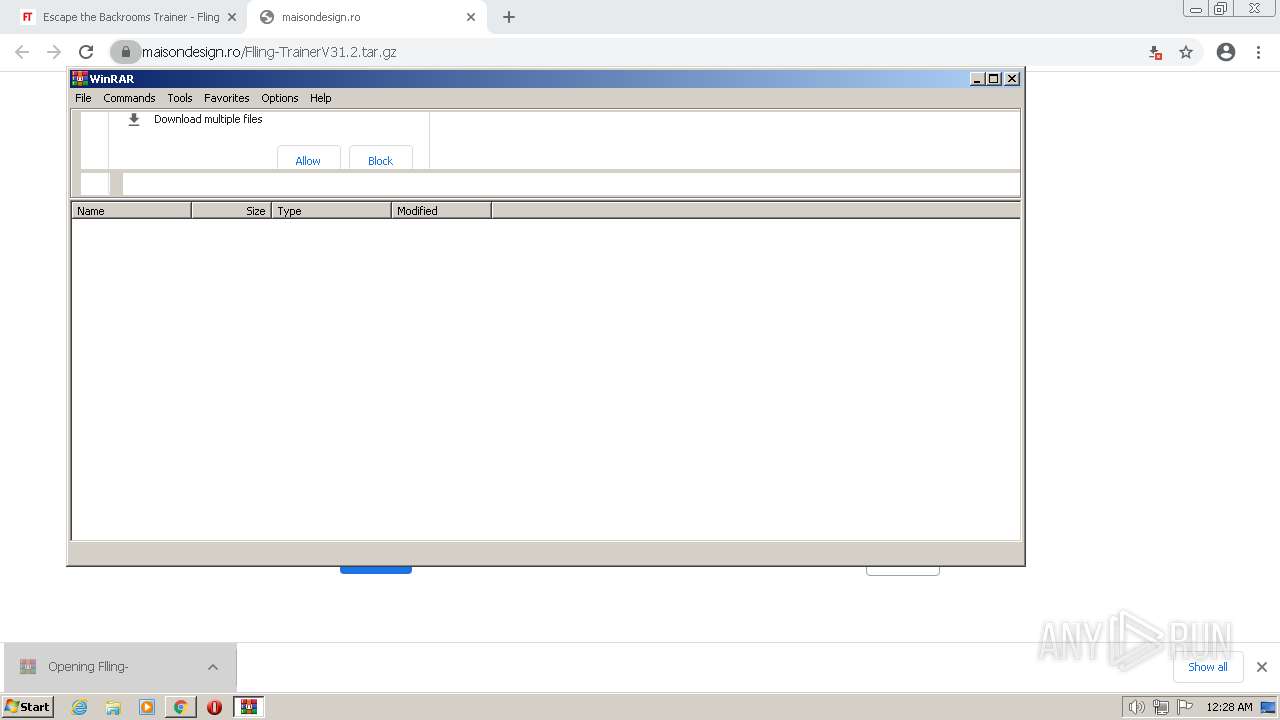The height and width of the screenshot is (720, 1280).
Task: Open Windows Media Player from taskbar
Action: point(147,707)
